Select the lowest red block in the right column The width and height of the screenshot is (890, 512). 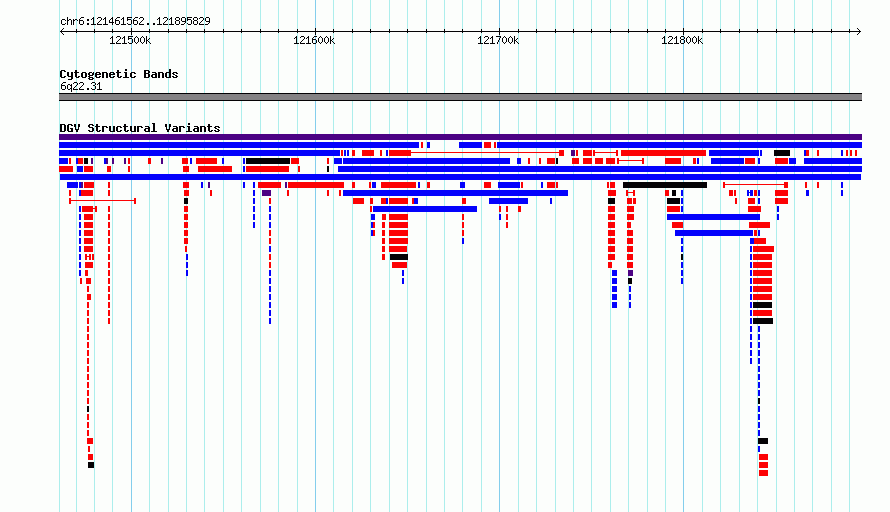coord(763,473)
